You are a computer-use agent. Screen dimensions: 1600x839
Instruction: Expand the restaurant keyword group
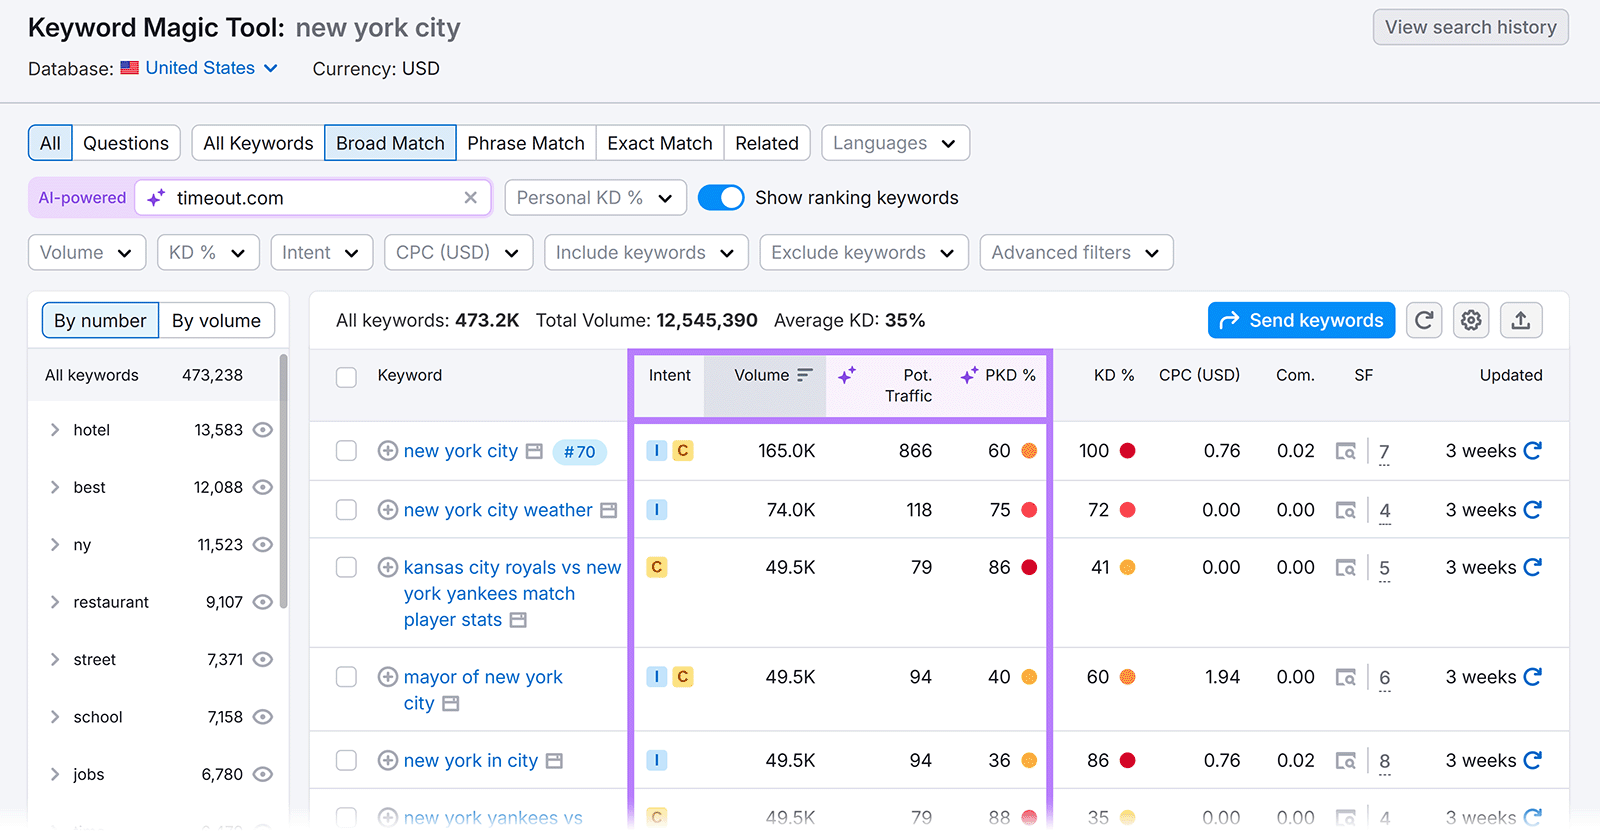(x=55, y=602)
